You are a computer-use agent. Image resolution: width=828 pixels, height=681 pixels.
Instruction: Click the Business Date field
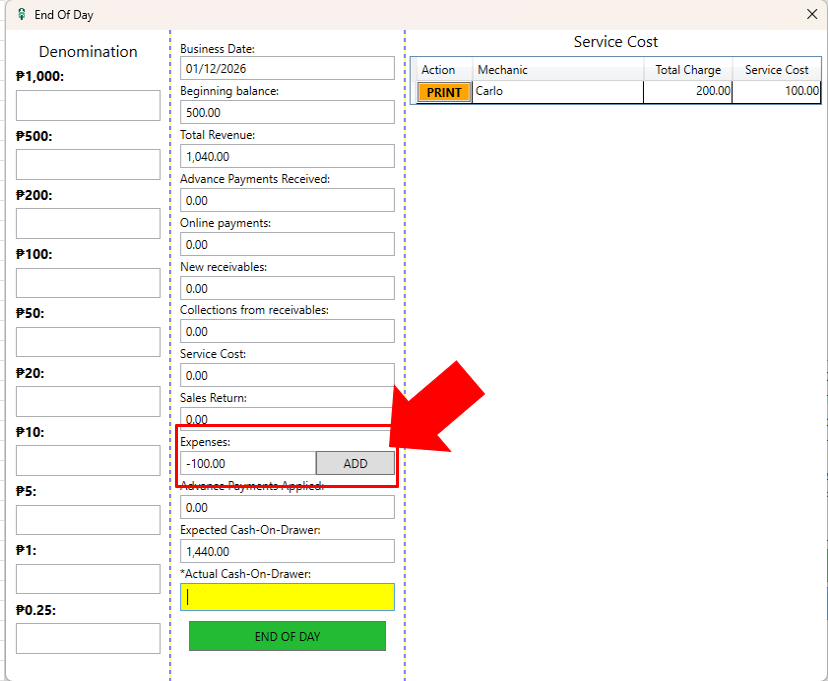pos(287,68)
